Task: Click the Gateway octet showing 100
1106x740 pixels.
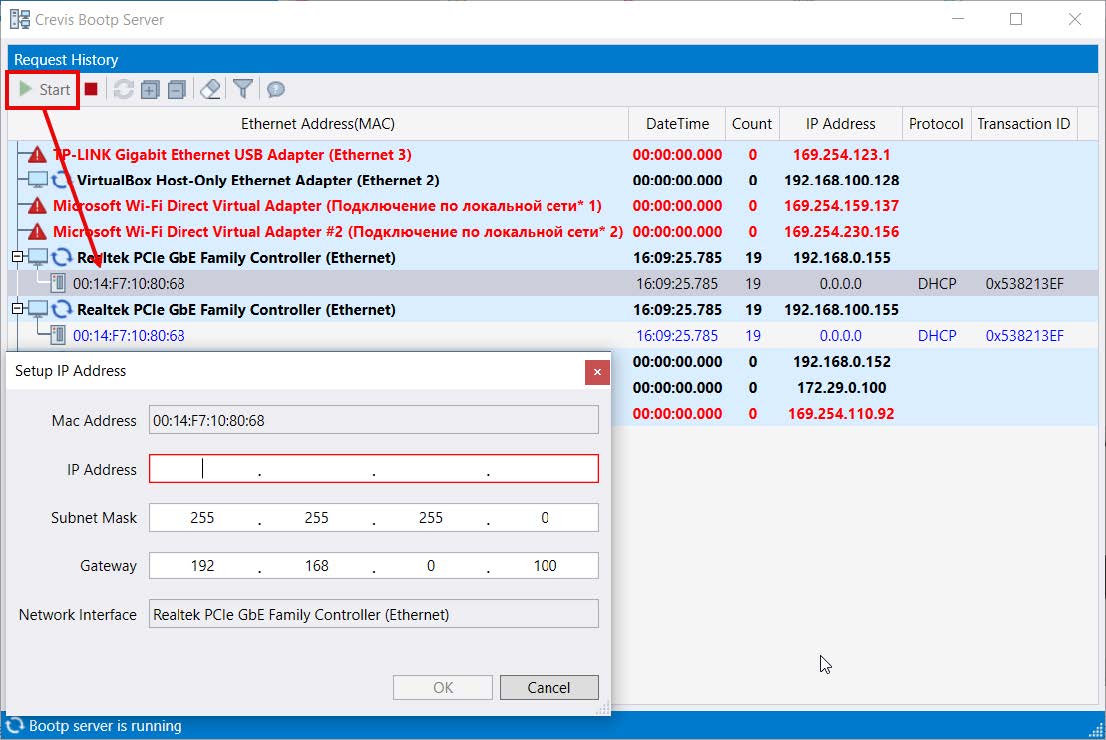Action: [545, 566]
